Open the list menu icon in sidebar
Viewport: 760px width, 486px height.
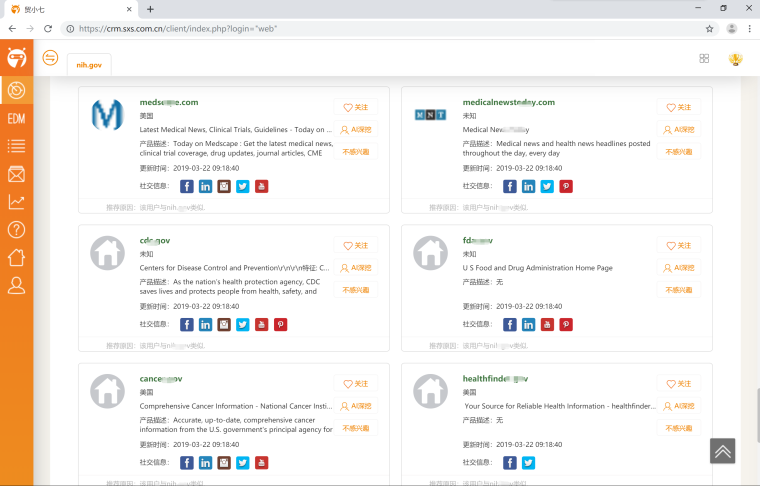coord(16,146)
